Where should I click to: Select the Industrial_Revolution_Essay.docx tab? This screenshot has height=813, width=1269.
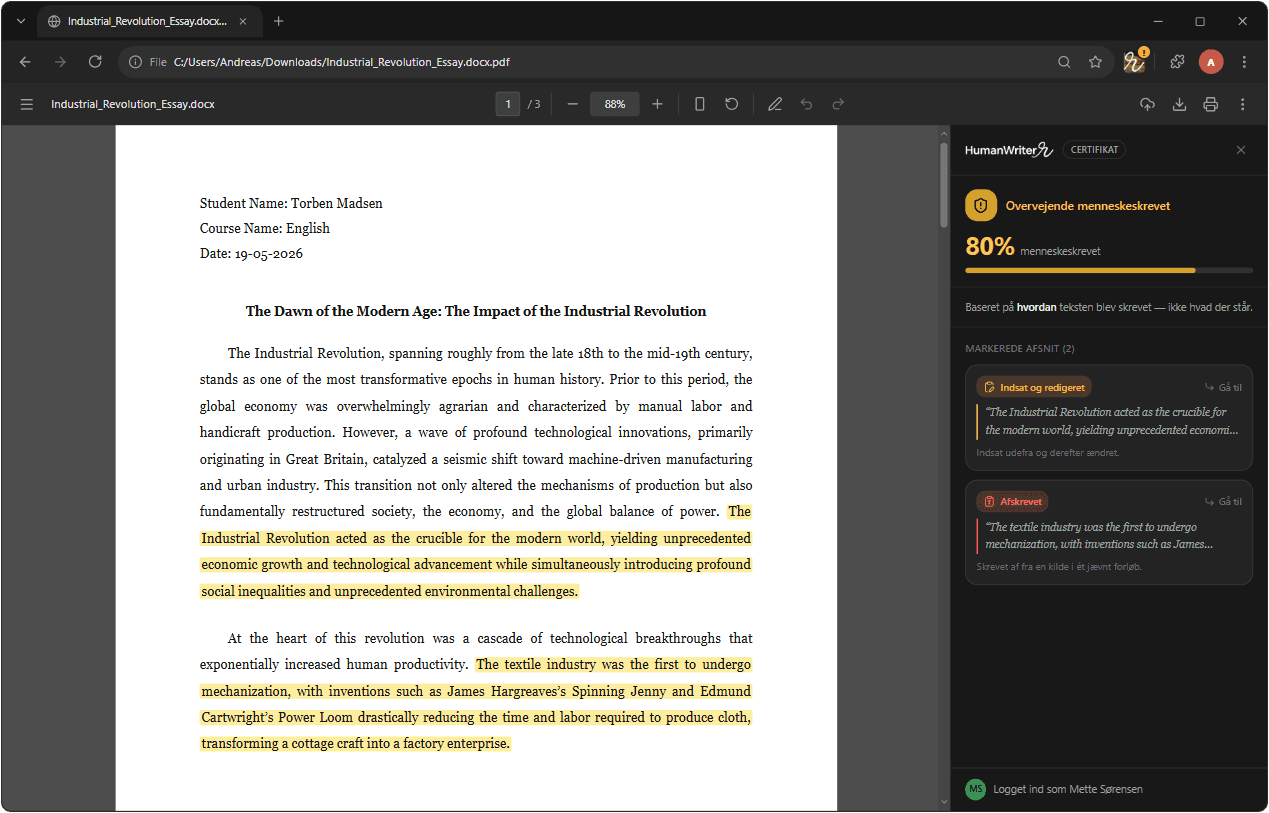click(x=150, y=21)
